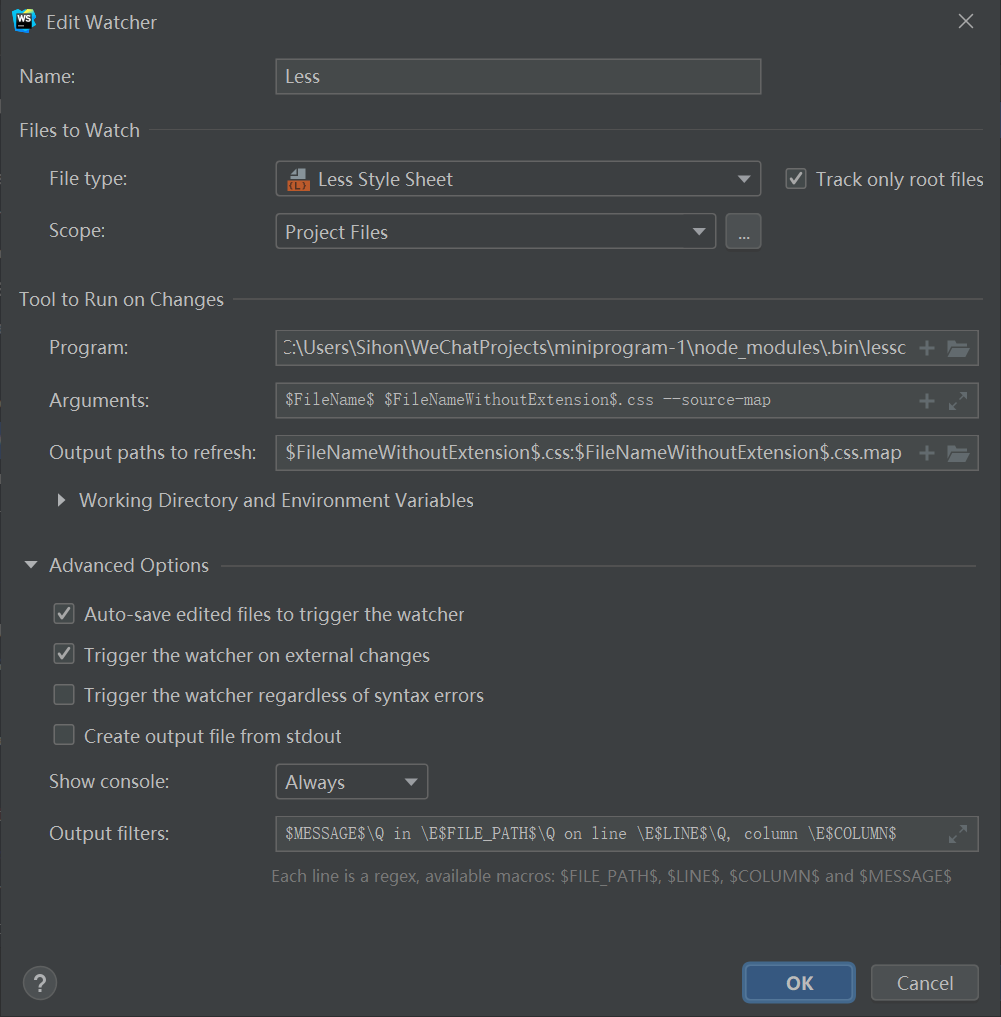Enable triggering the watcher regardless of syntax errors
1001x1017 pixels.
tap(63, 694)
